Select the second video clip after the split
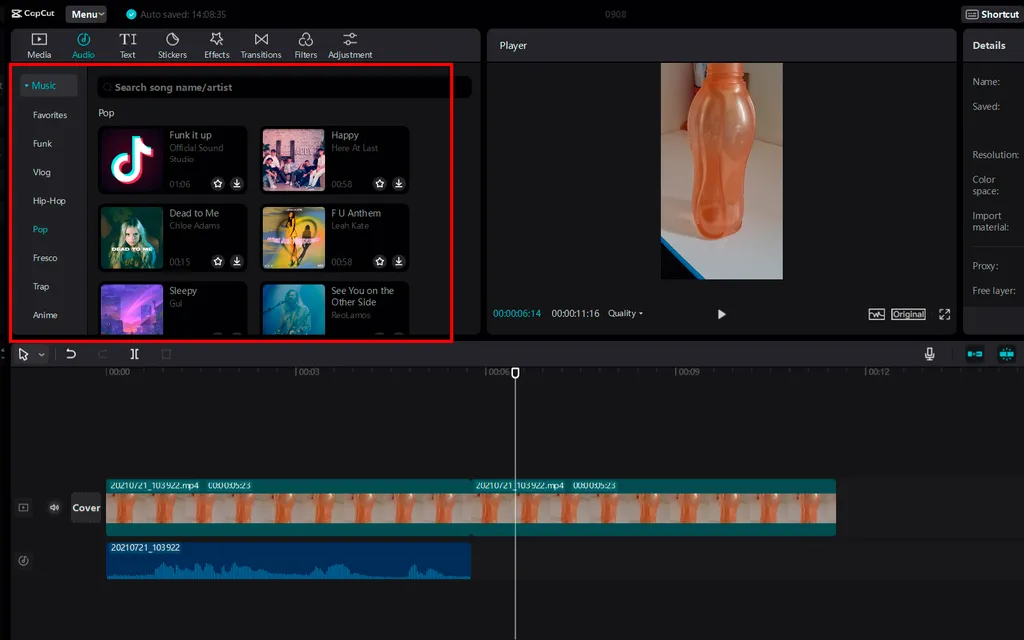Viewport: 1024px width, 640px height. (654, 507)
